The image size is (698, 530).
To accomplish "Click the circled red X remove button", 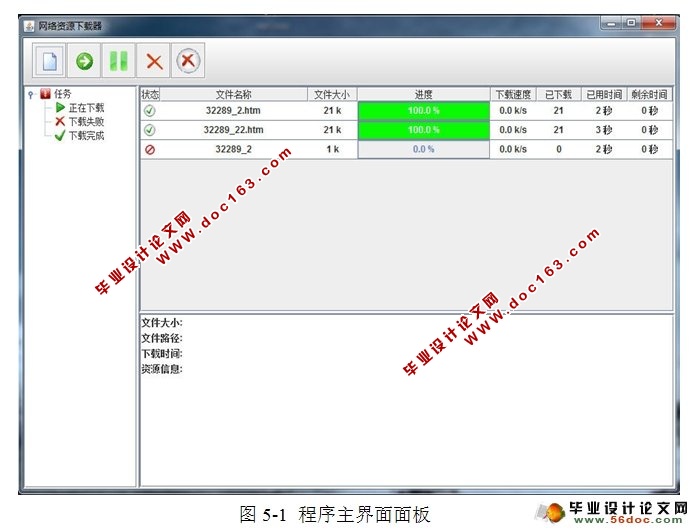I will click(188, 61).
